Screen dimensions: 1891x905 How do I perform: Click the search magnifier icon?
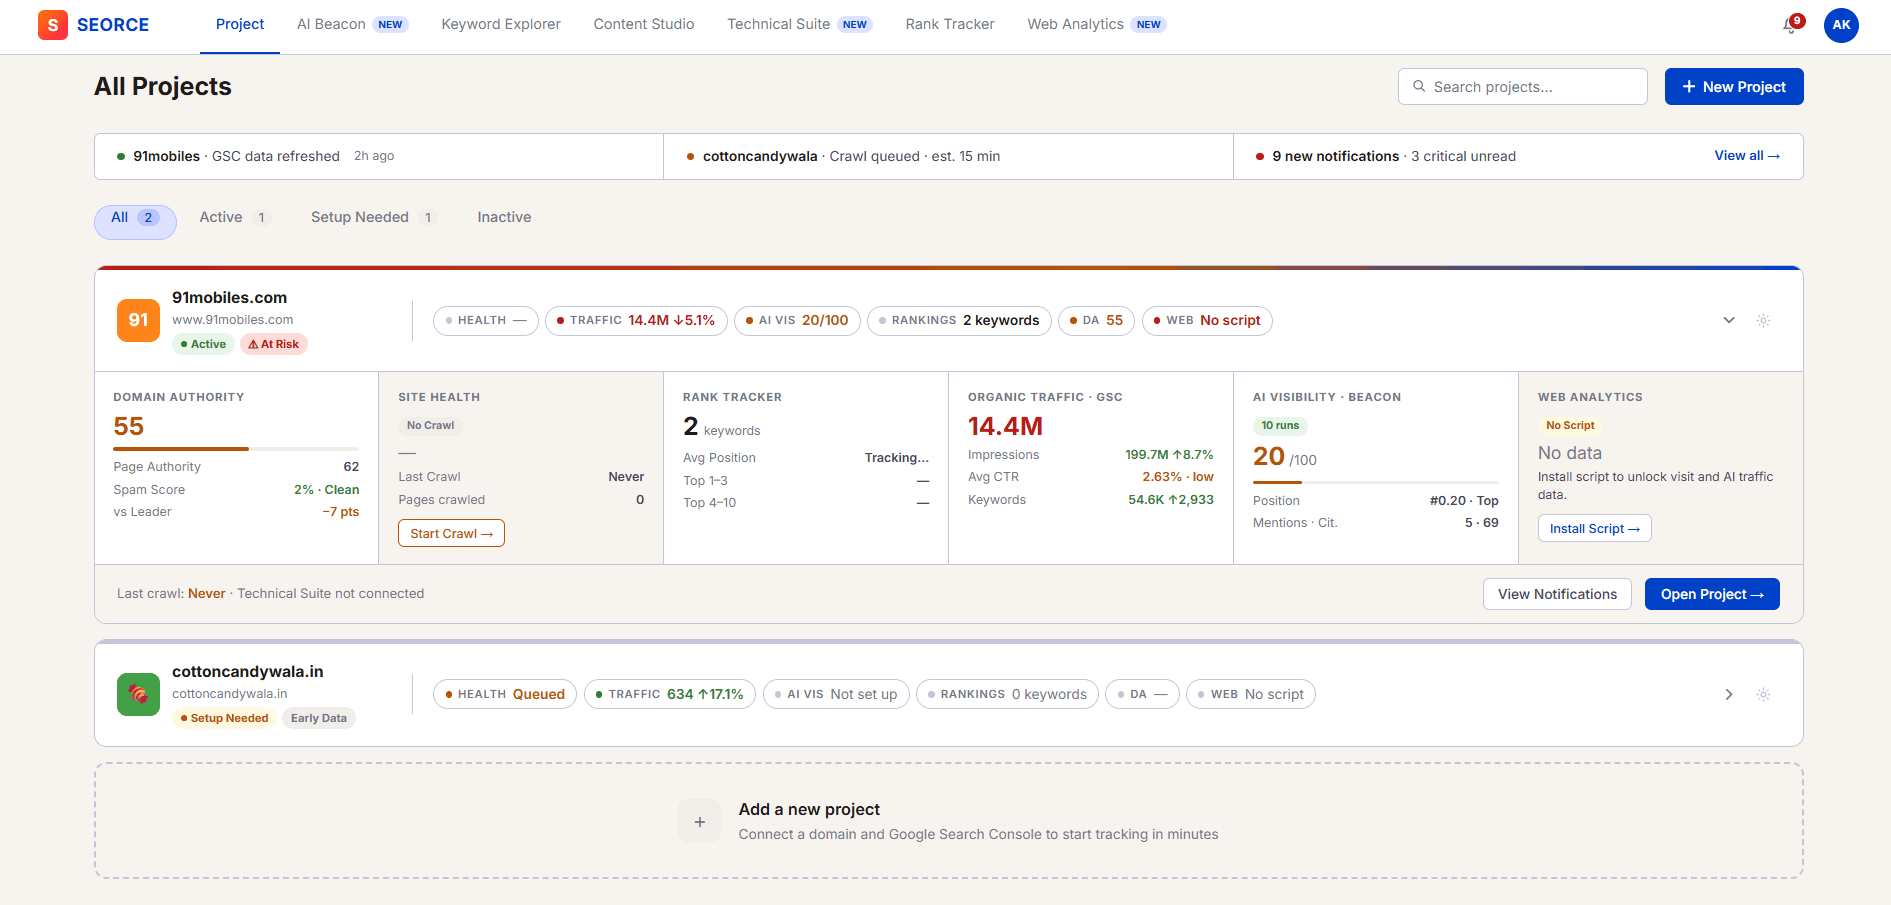coord(1419,86)
